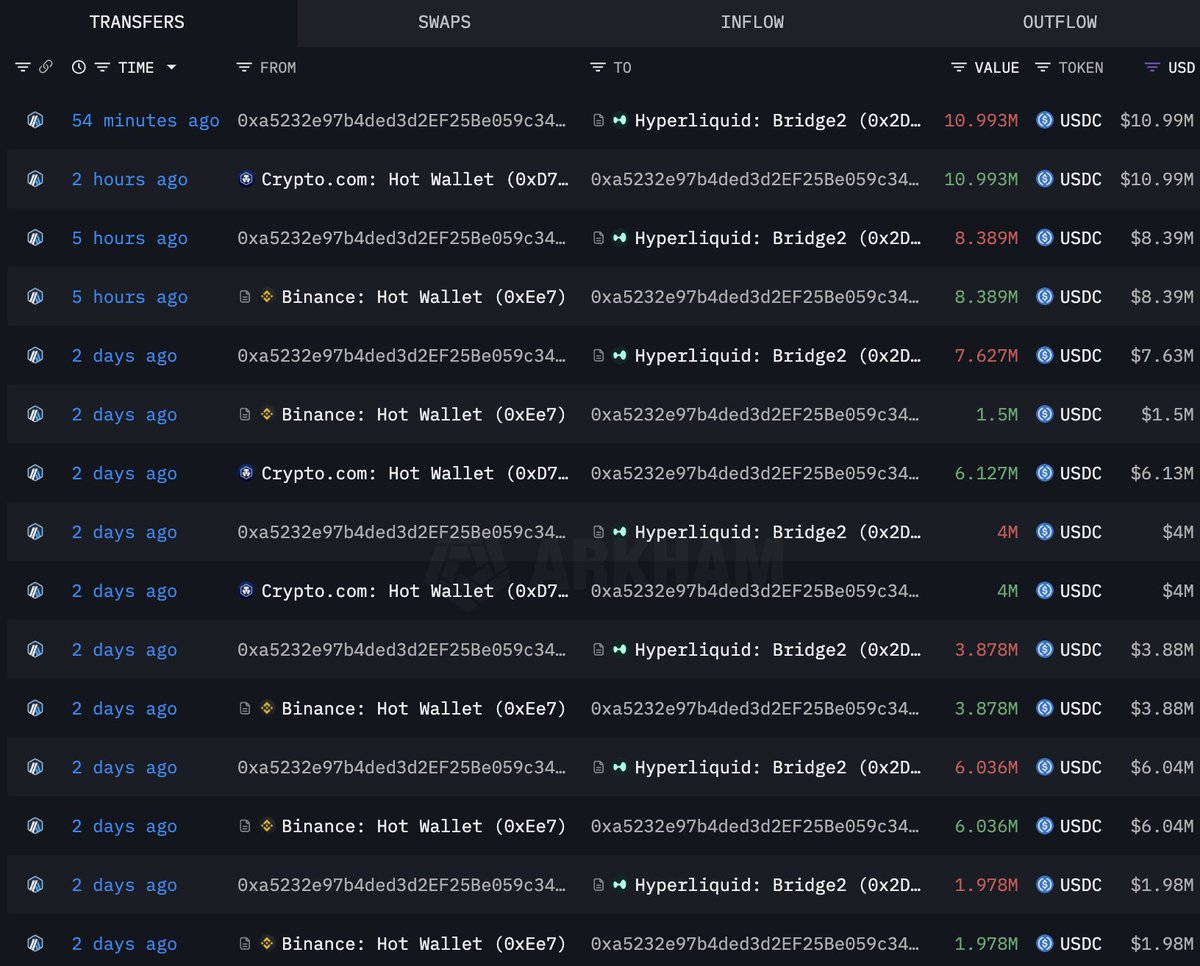Image resolution: width=1200 pixels, height=966 pixels.
Task: Click 5 hours ago in Binance 8.389M row
Action: (129, 297)
